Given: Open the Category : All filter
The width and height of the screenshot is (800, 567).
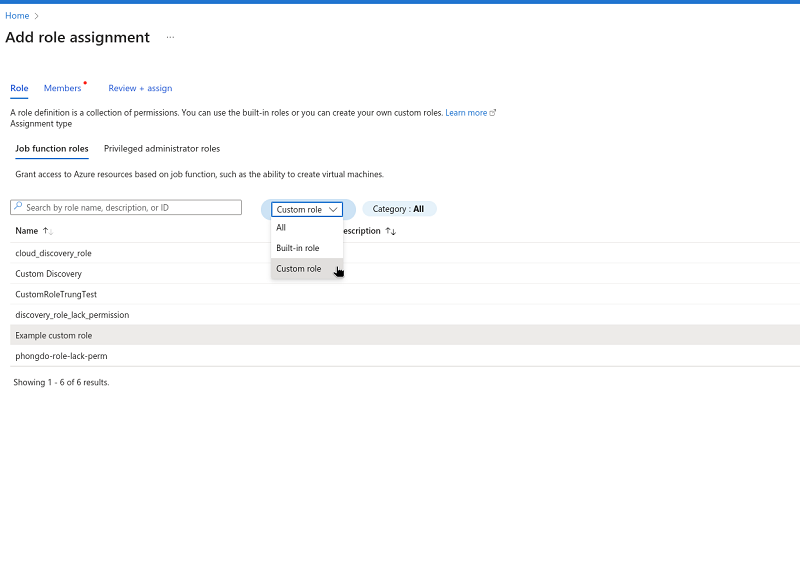Looking at the screenshot, I should pyautogui.click(x=398, y=209).
